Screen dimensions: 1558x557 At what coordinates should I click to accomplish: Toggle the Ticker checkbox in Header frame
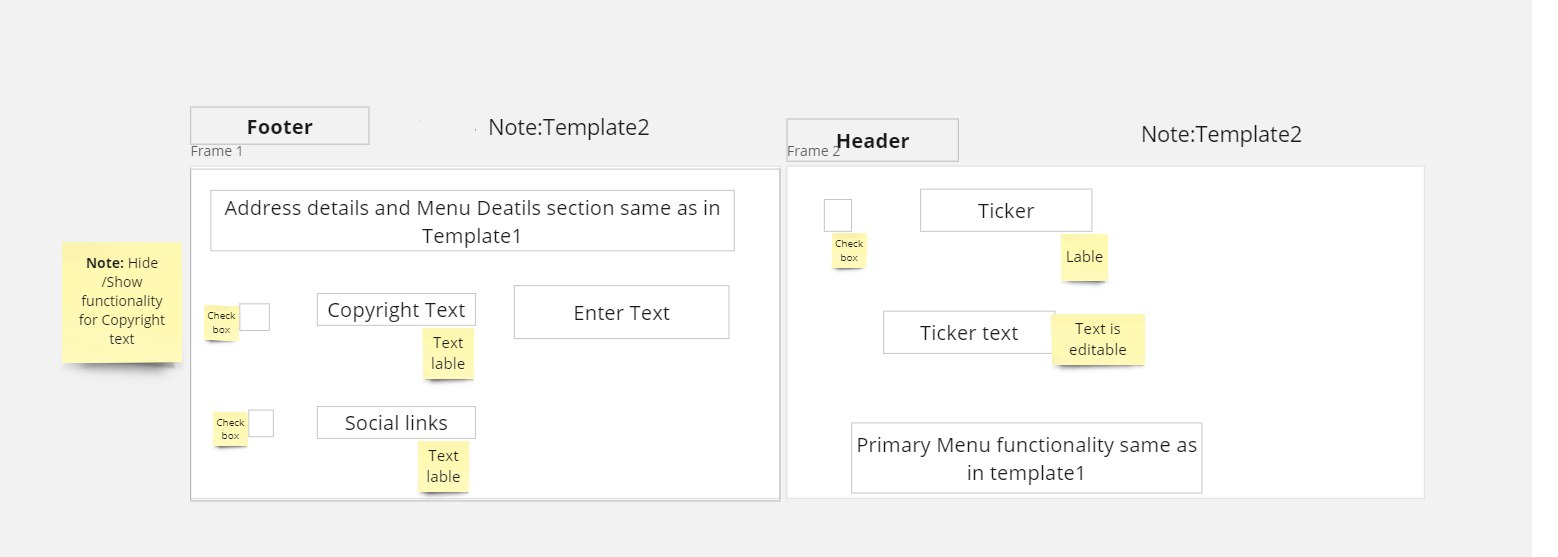pyautogui.click(x=838, y=215)
